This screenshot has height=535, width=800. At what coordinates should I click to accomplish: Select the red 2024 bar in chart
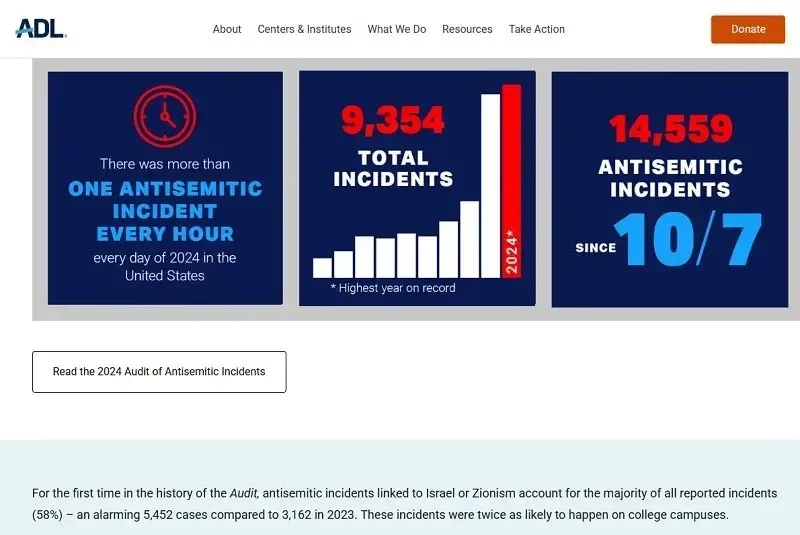[x=511, y=180]
